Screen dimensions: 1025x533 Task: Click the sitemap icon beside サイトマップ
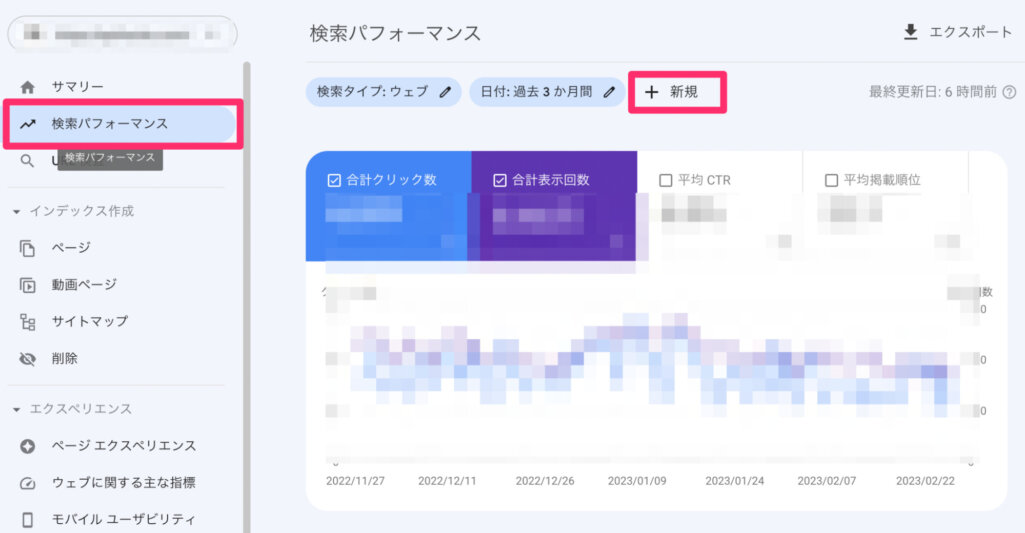[27, 321]
